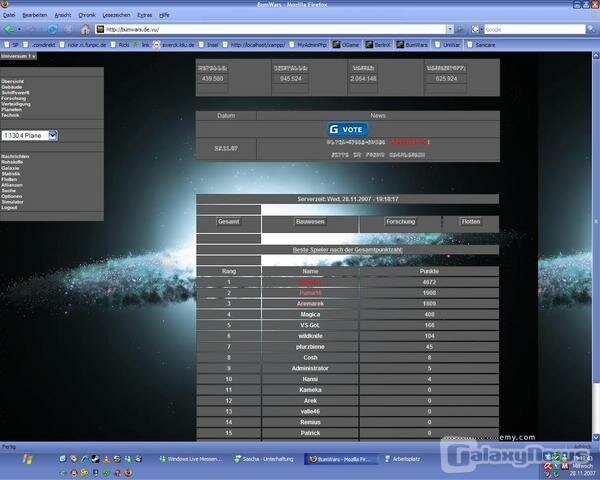Open the UniWar bookmark

[448, 45]
